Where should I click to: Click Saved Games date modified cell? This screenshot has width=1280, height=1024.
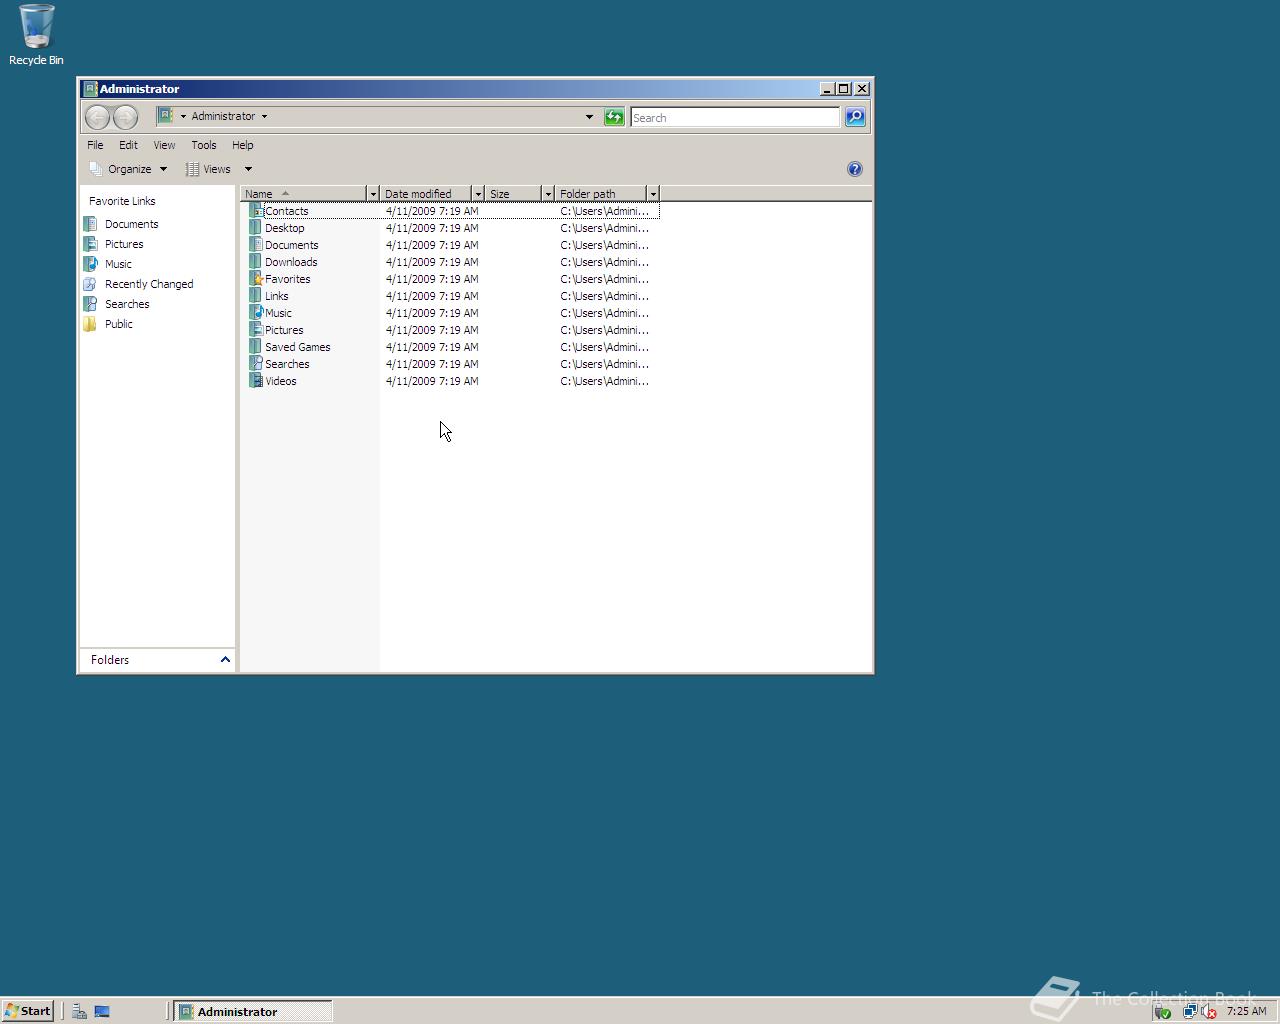432,347
